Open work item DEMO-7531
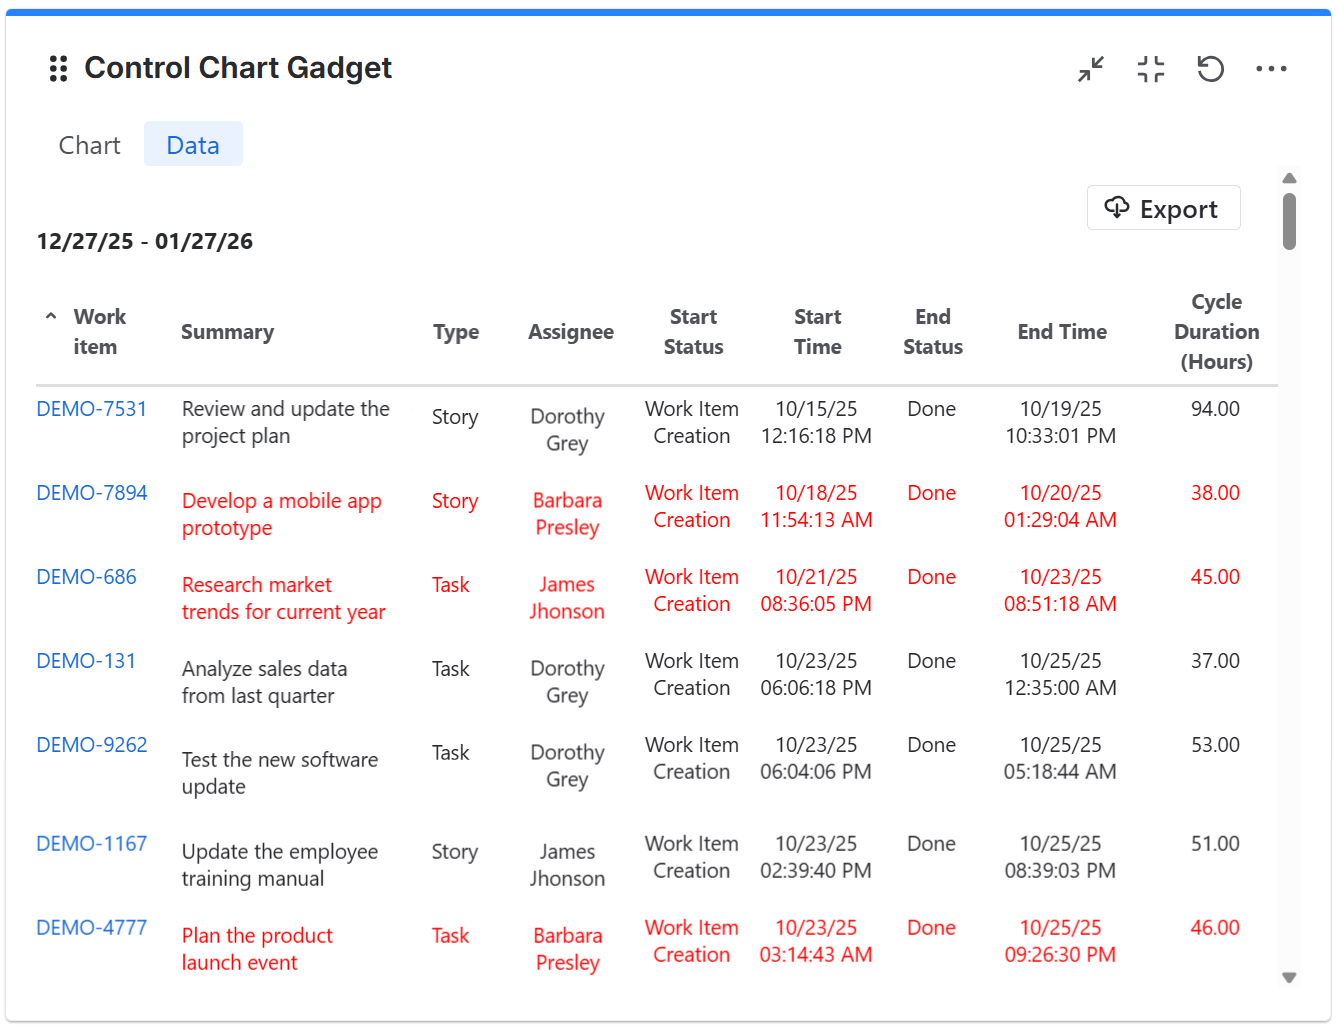This screenshot has width=1337, height=1029. pyautogui.click(x=91, y=408)
